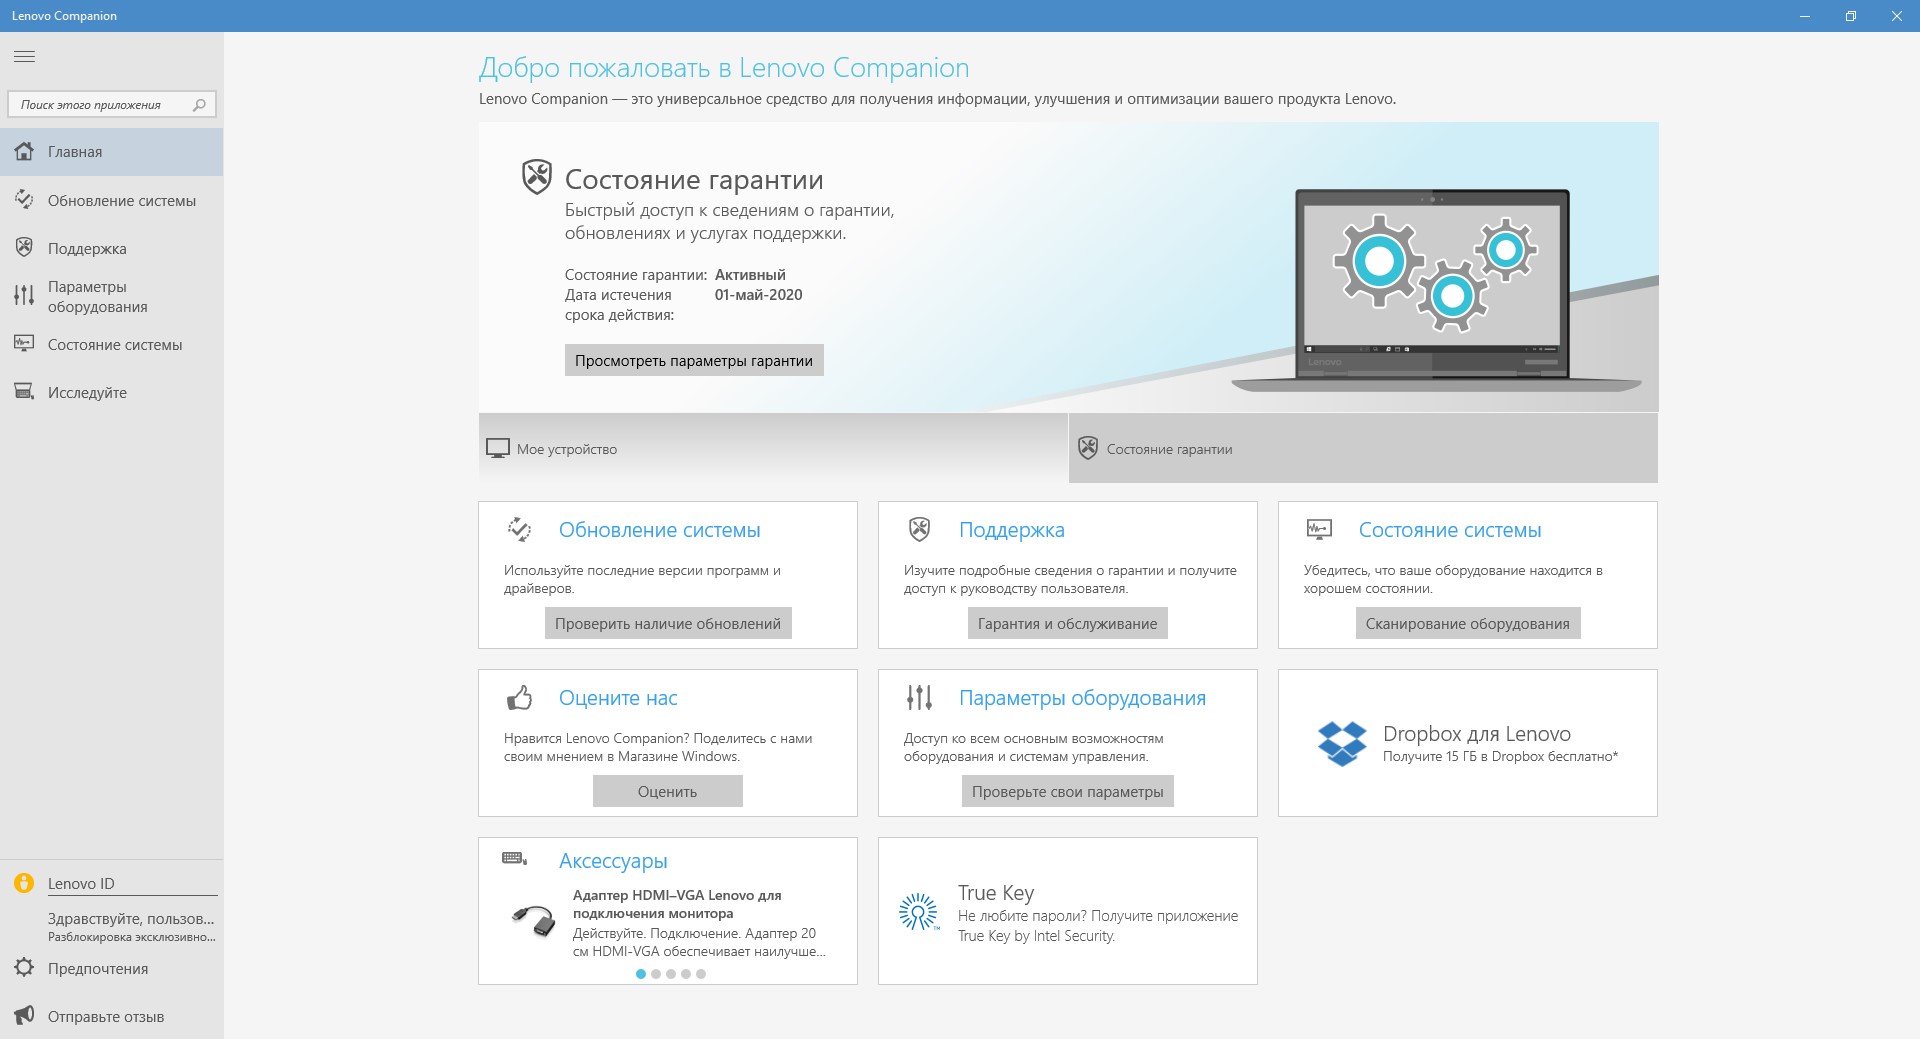Open the Аксессуары card heading
This screenshot has width=1920, height=1039.
[x=613, y=861]
